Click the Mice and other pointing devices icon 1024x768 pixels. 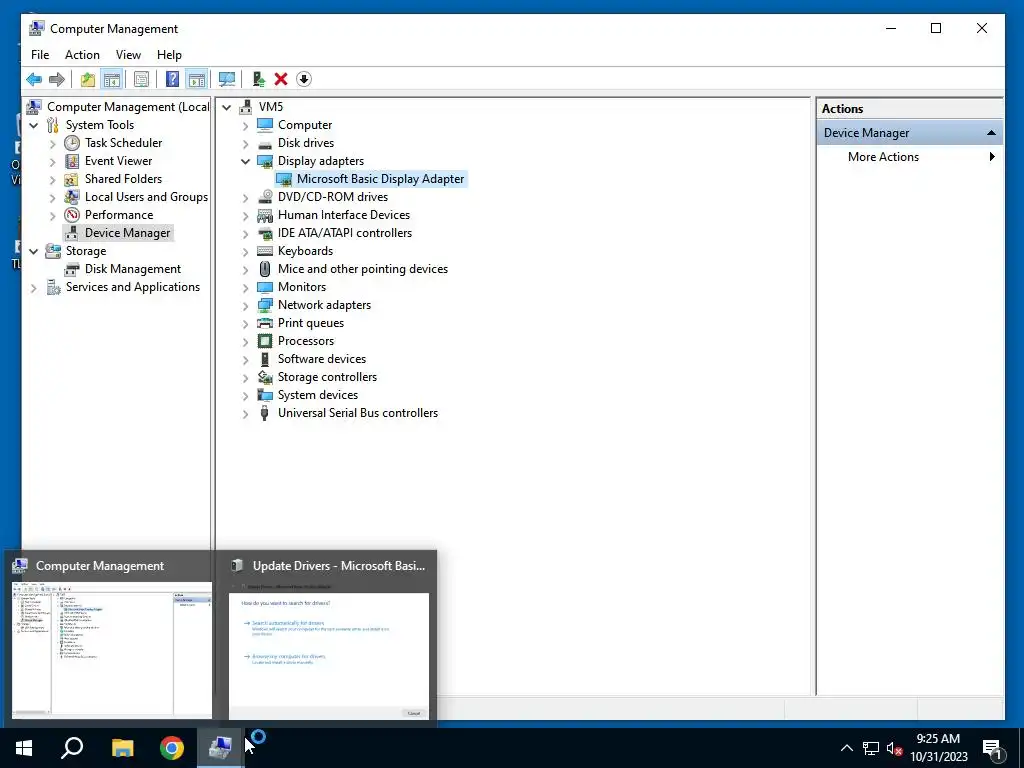coord(264,269)
